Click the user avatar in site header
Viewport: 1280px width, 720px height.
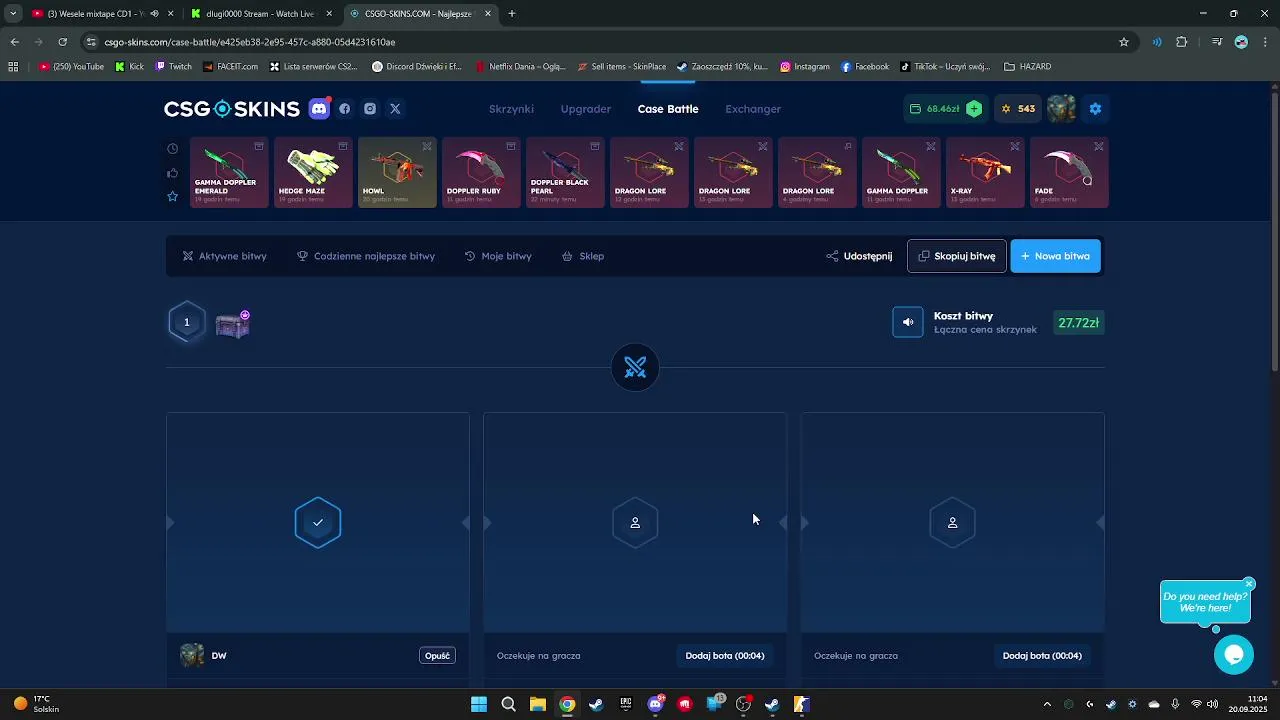(1062, 109)
